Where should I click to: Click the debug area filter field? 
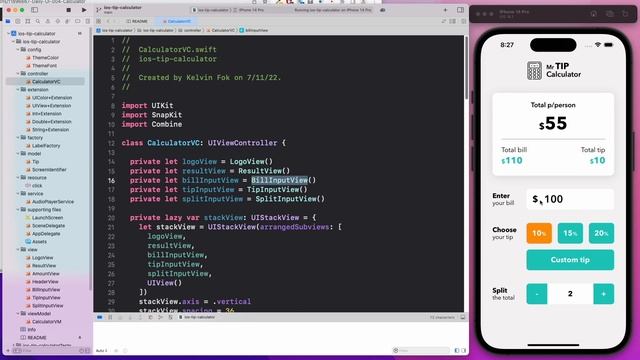tap(420, 350)
